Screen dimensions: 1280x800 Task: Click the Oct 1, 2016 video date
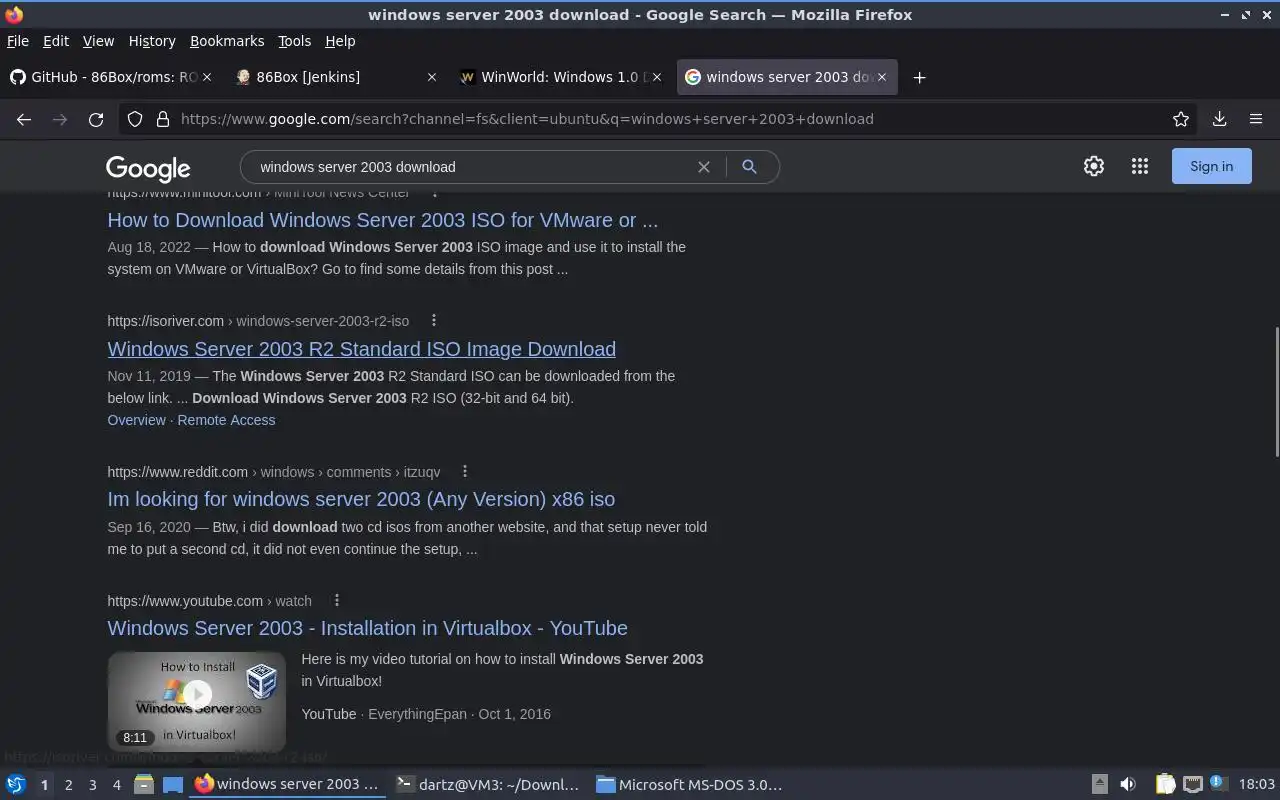tap(514, 714)
